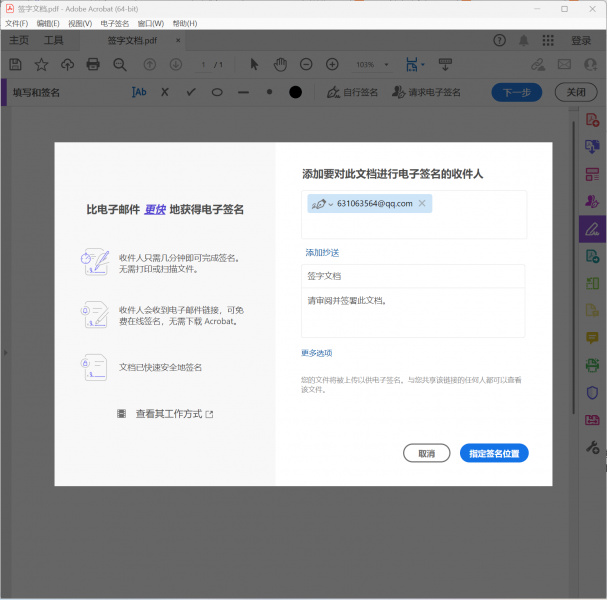Open the black color swatch
607x600 pixels.
pyautogui.click(x=295, y=92)
